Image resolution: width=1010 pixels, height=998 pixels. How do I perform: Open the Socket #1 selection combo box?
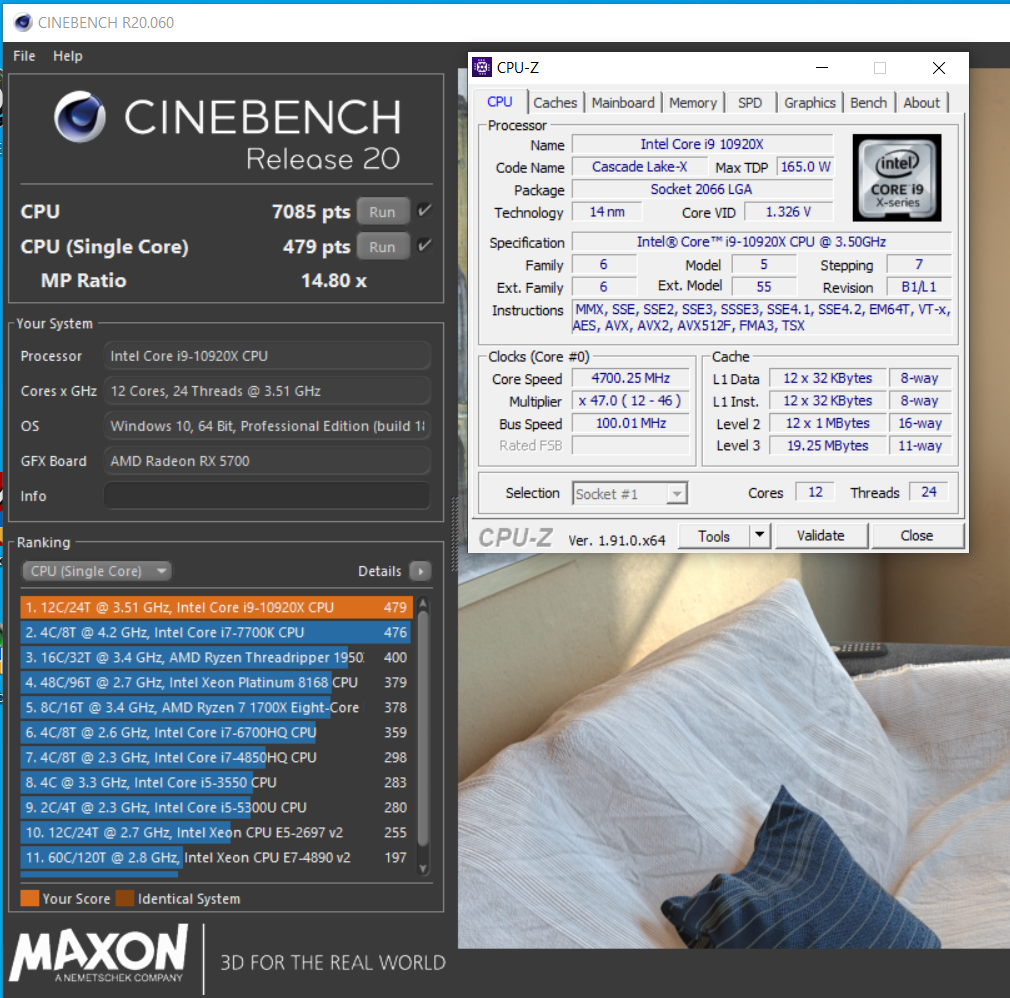630,494
